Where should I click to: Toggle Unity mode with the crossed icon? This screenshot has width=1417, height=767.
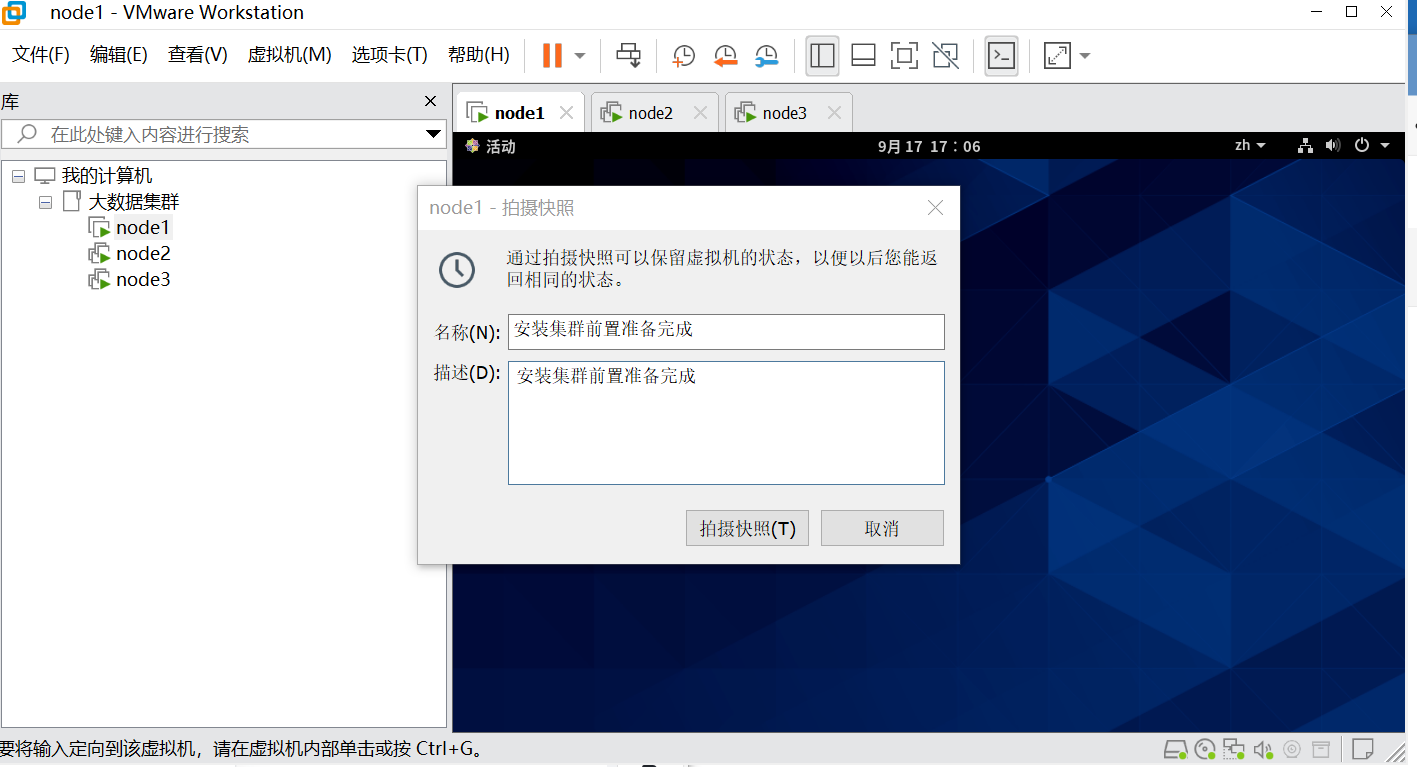tap(945, 55)
